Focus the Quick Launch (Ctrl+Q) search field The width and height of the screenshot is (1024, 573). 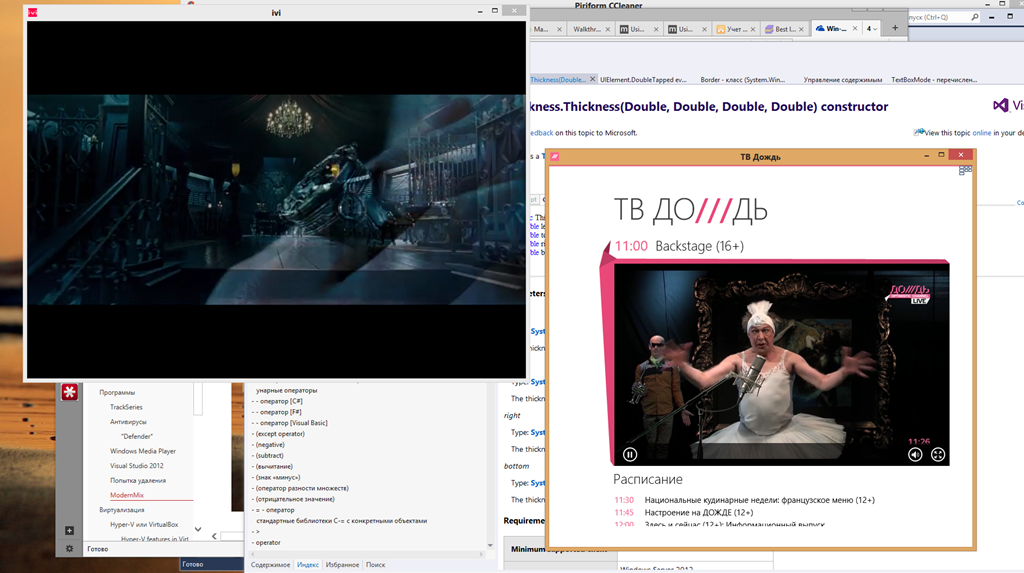click(938, 17)
